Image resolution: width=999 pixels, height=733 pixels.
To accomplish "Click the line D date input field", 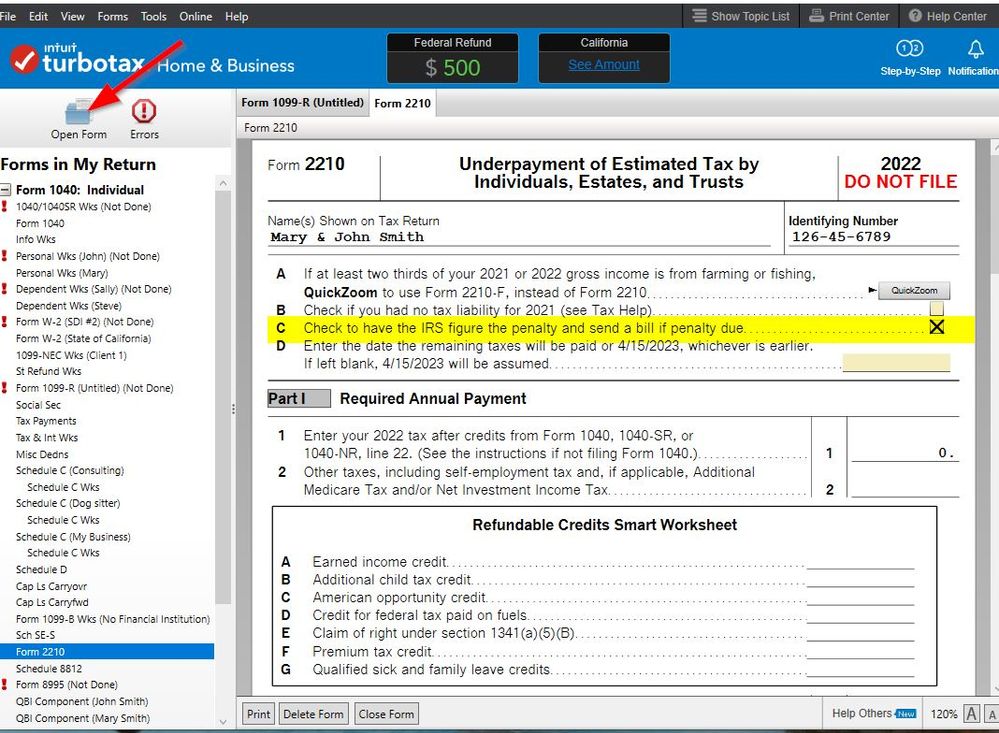I will [896, 363].
